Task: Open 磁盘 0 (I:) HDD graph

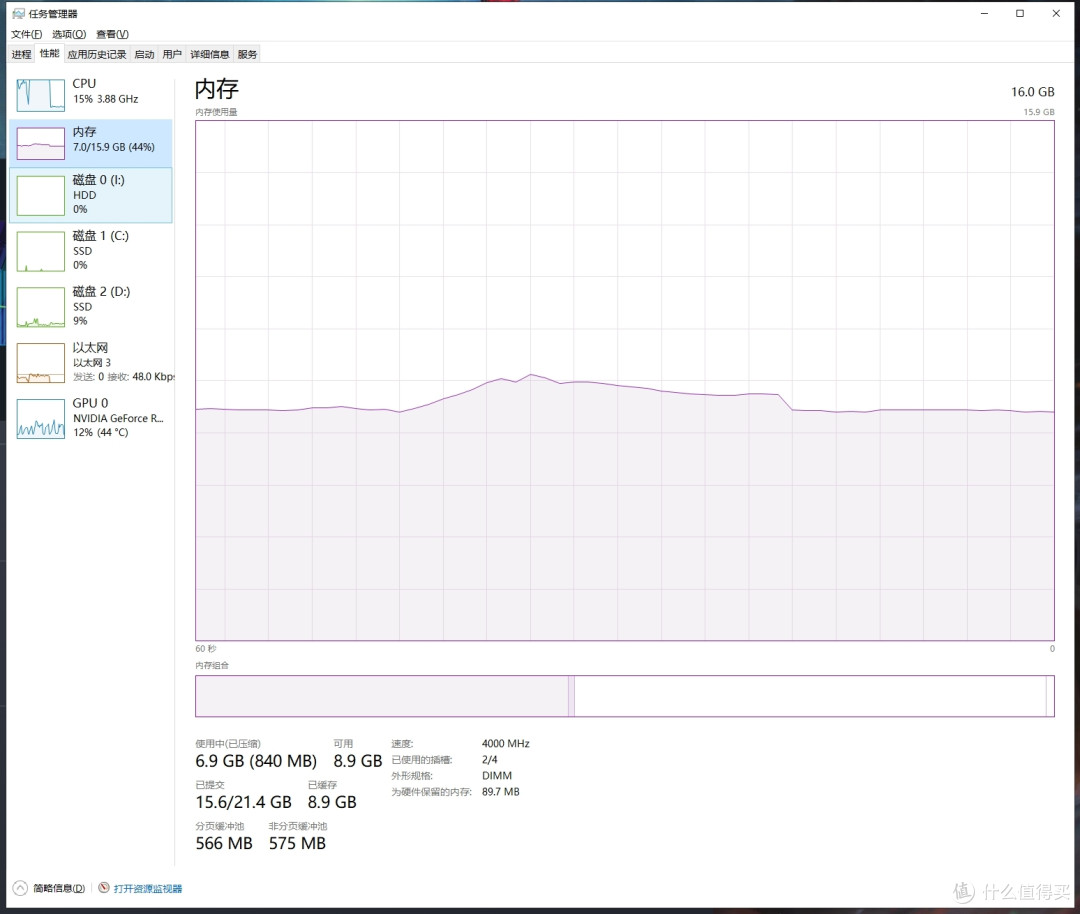Action: pos(90,195)
